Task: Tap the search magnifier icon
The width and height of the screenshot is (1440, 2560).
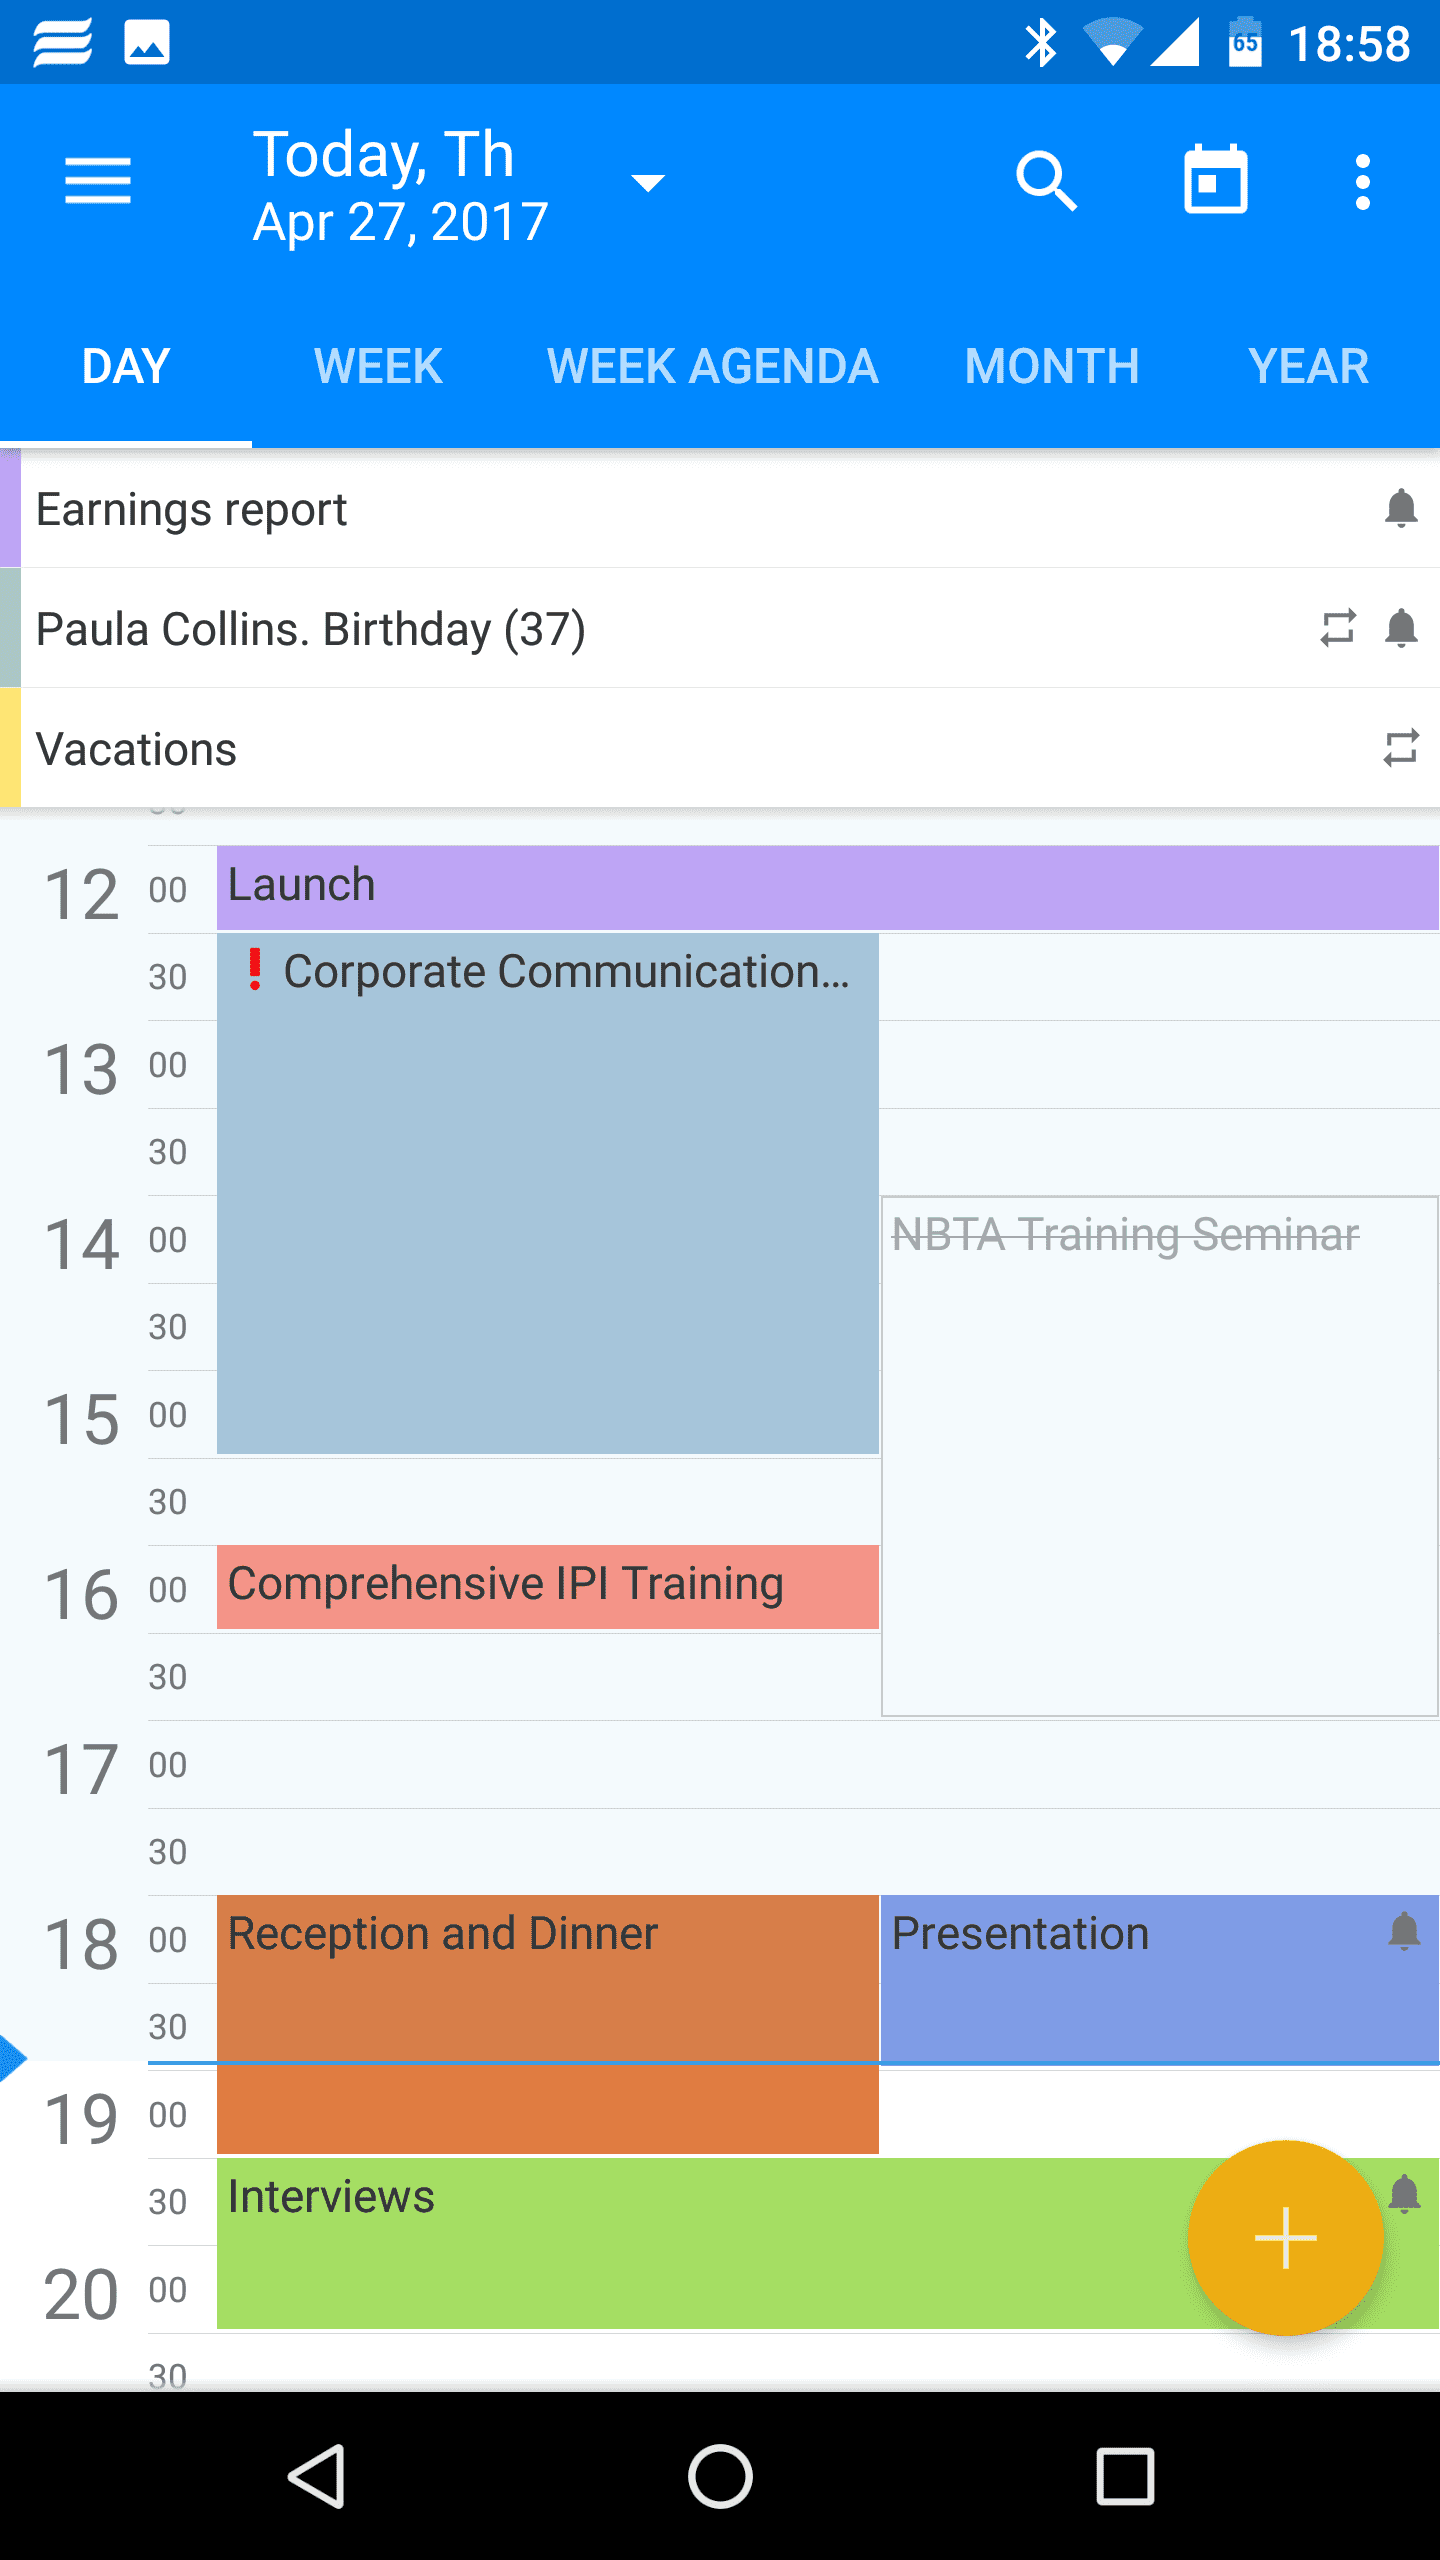Action: (1046, 181)
